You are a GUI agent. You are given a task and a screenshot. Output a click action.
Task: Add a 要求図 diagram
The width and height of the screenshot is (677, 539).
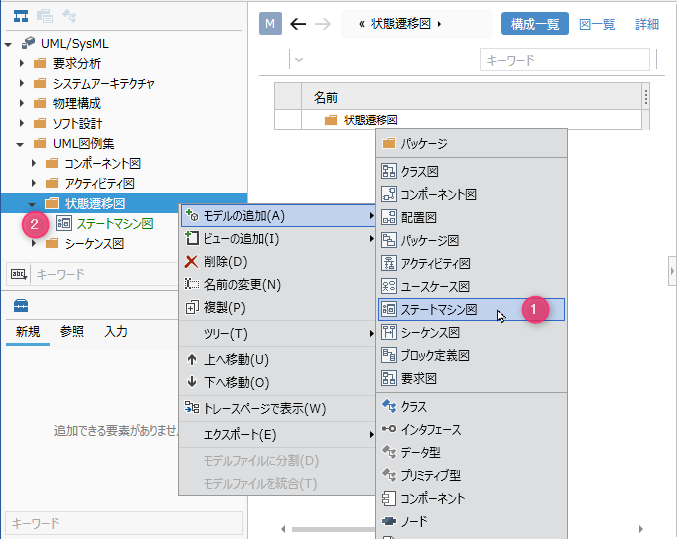click(471, 378)
